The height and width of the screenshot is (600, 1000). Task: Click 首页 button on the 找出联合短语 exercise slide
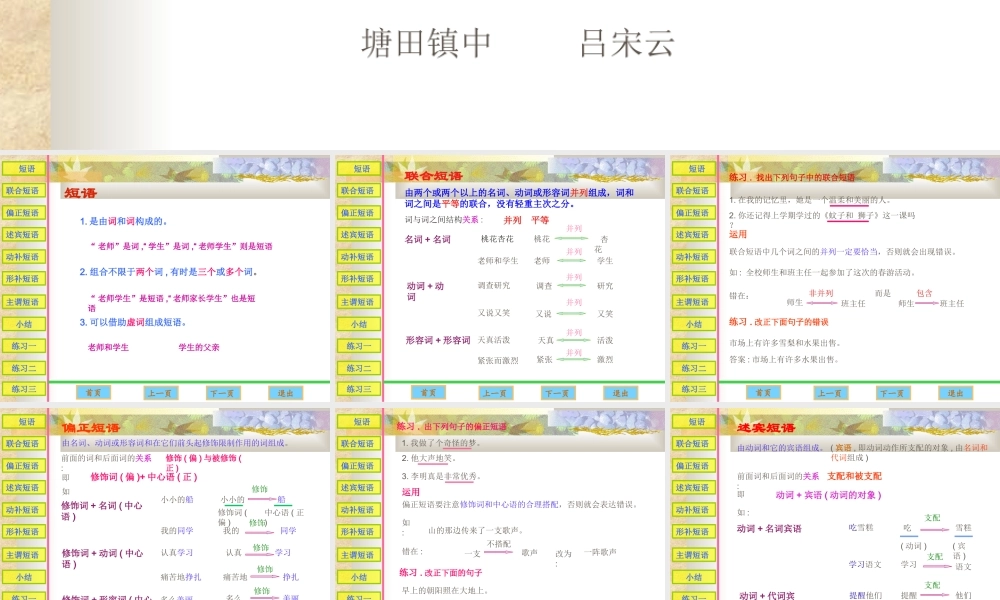pos(763,393)
